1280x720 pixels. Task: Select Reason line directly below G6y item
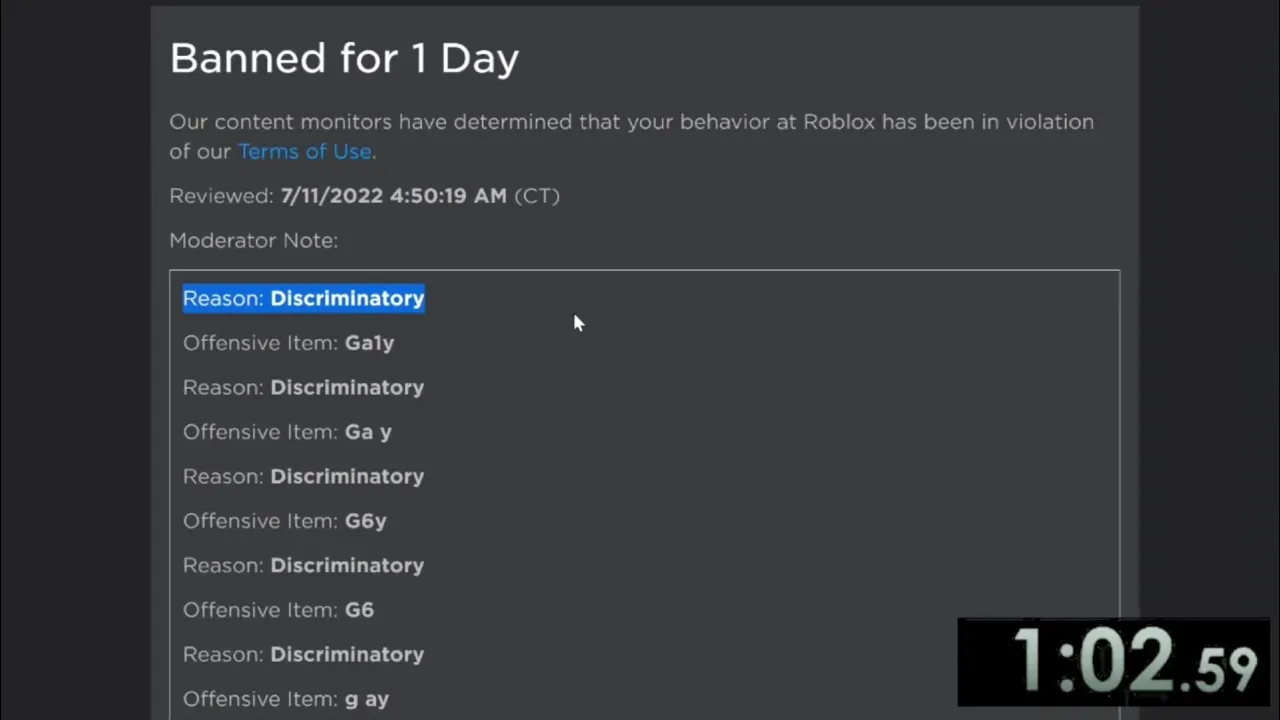click(x=304, y=566)
